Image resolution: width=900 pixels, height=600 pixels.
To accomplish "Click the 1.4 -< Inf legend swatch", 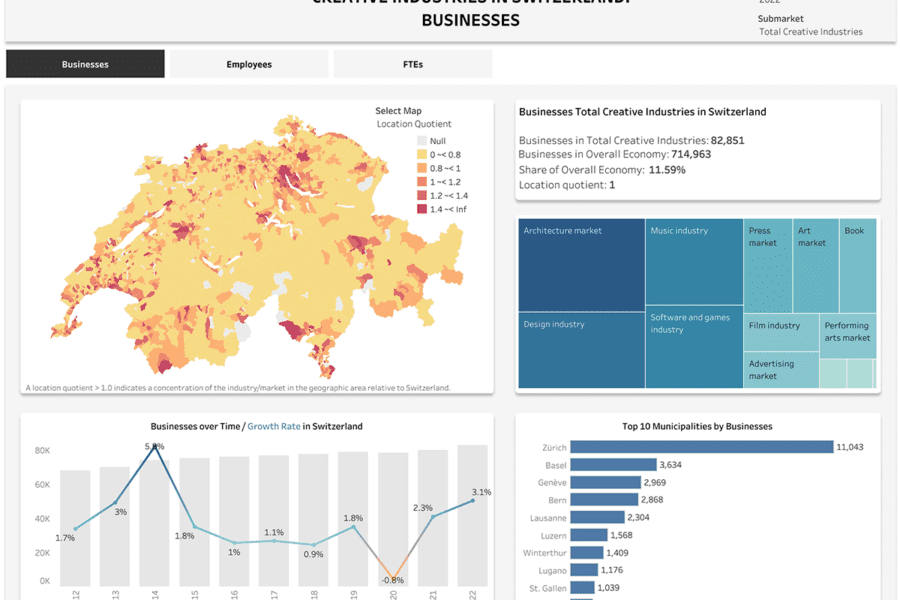I will 422,209.
